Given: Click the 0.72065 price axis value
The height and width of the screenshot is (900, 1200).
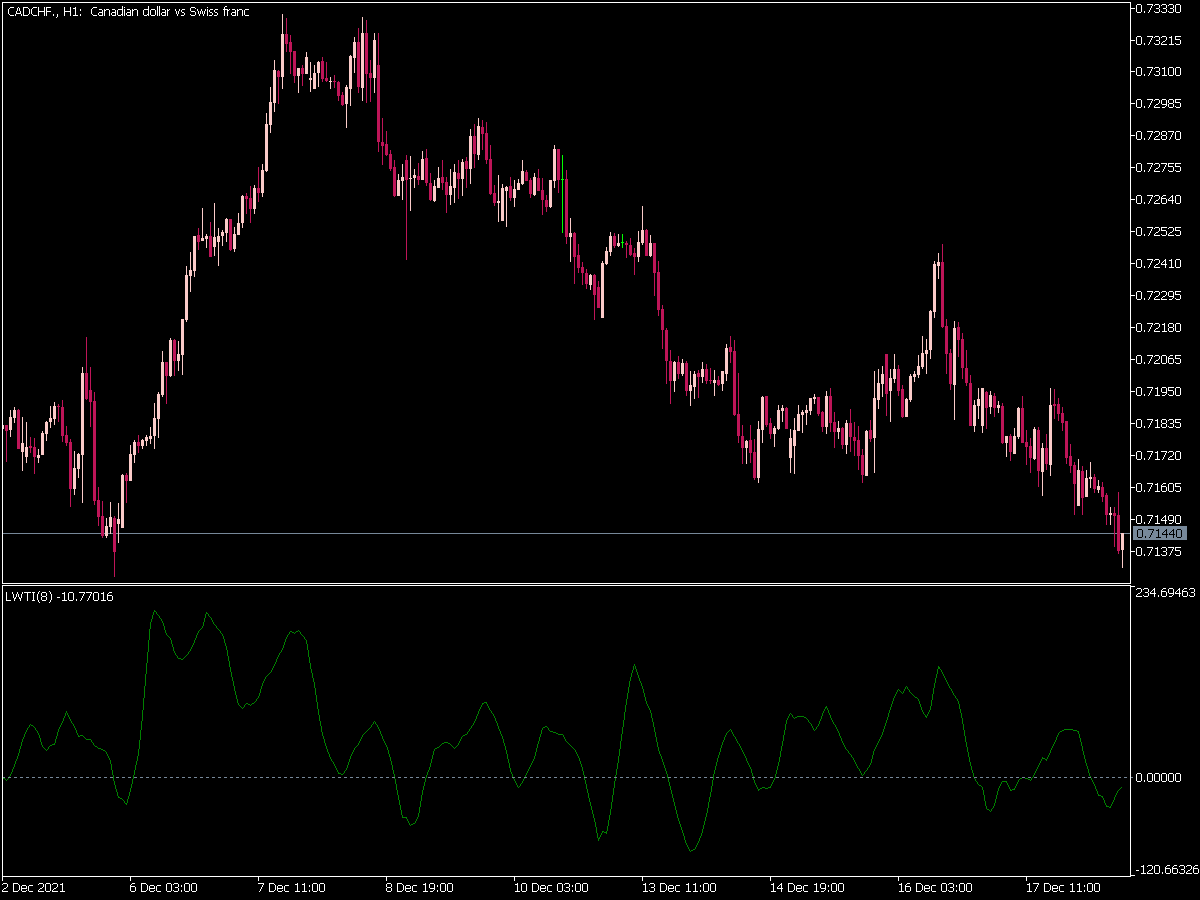Looking at the screenshot, I should (x=1160, y=360).
